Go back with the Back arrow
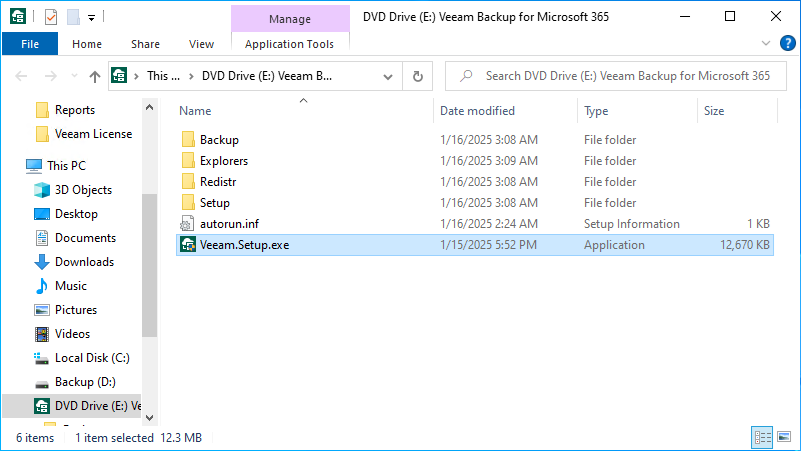Screen dimensions: 801x451 [x=21, y=76]
